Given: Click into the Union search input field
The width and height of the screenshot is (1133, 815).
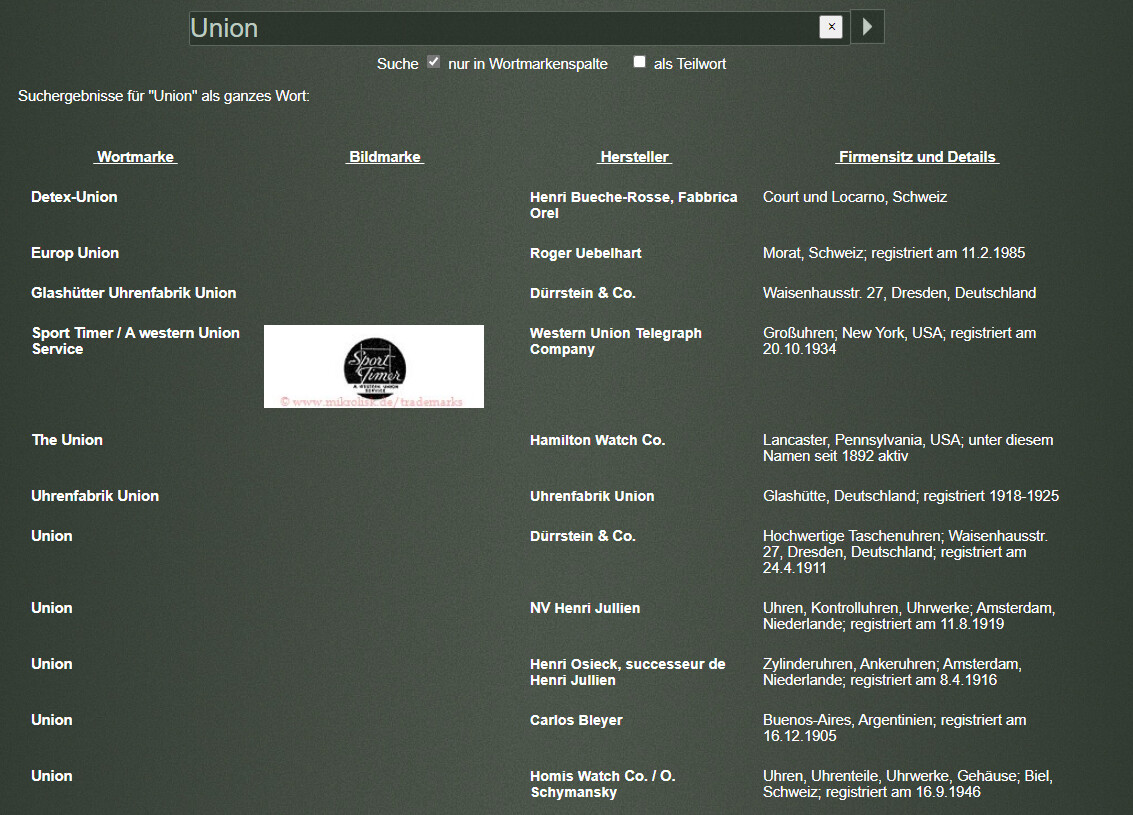Looking at the screenshot, I should [500, 28].
